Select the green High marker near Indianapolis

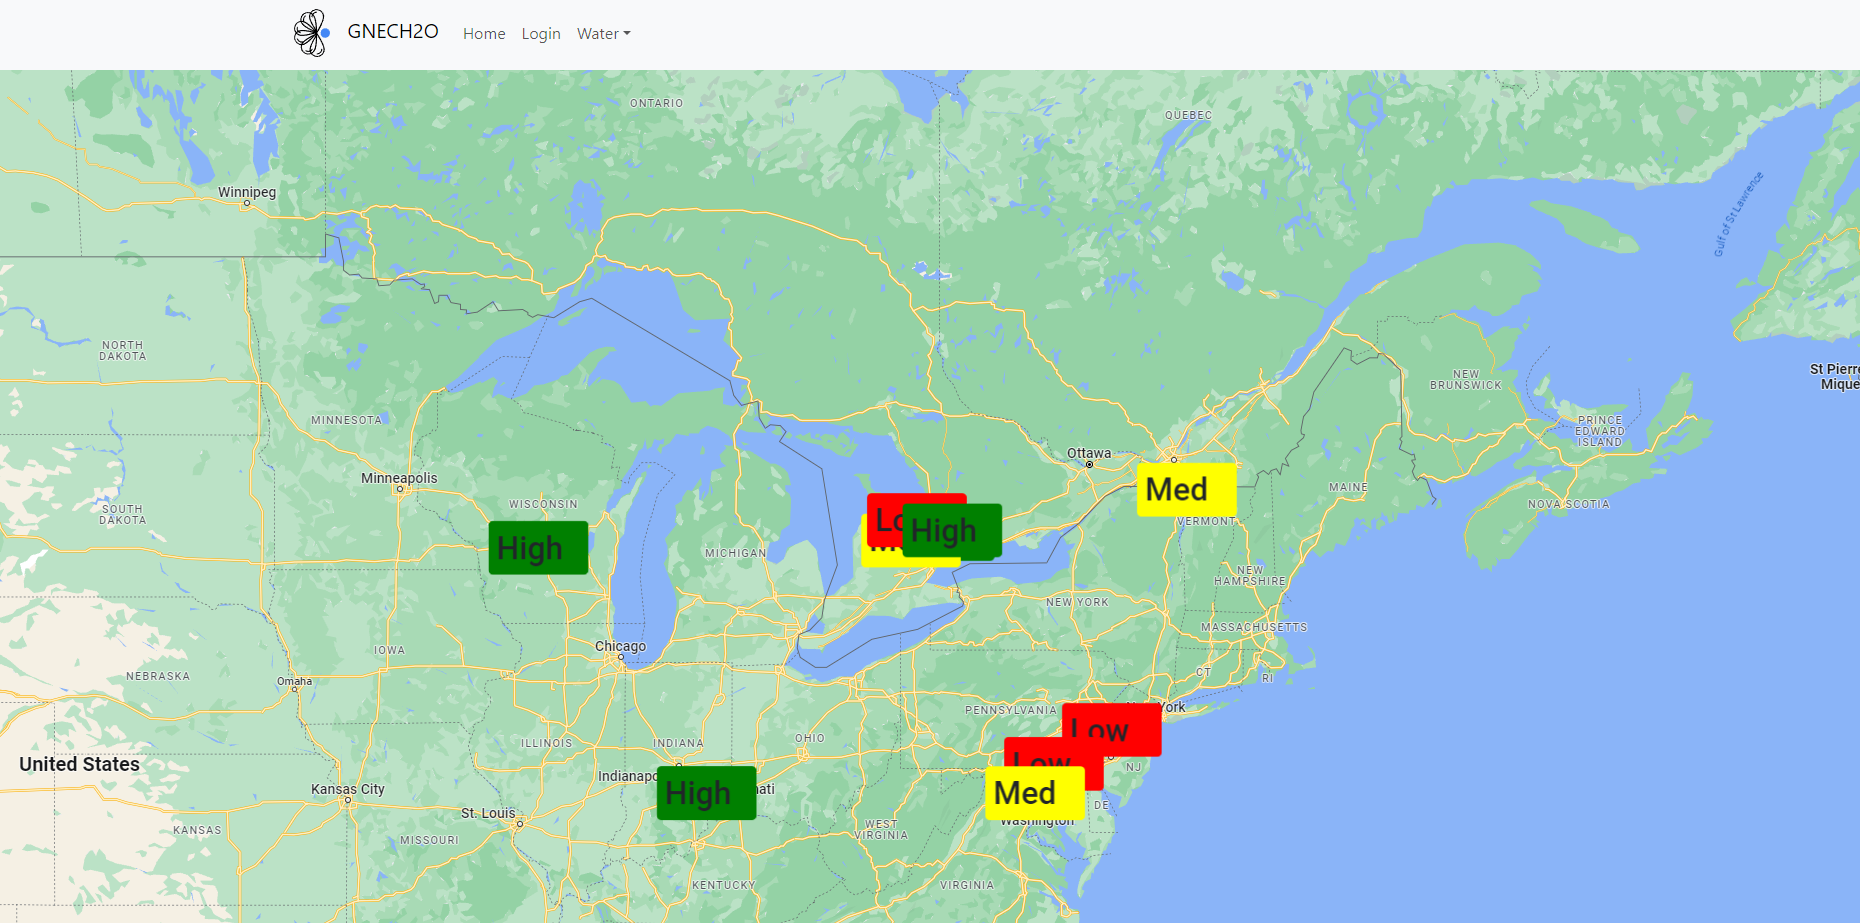coord(706,793)
